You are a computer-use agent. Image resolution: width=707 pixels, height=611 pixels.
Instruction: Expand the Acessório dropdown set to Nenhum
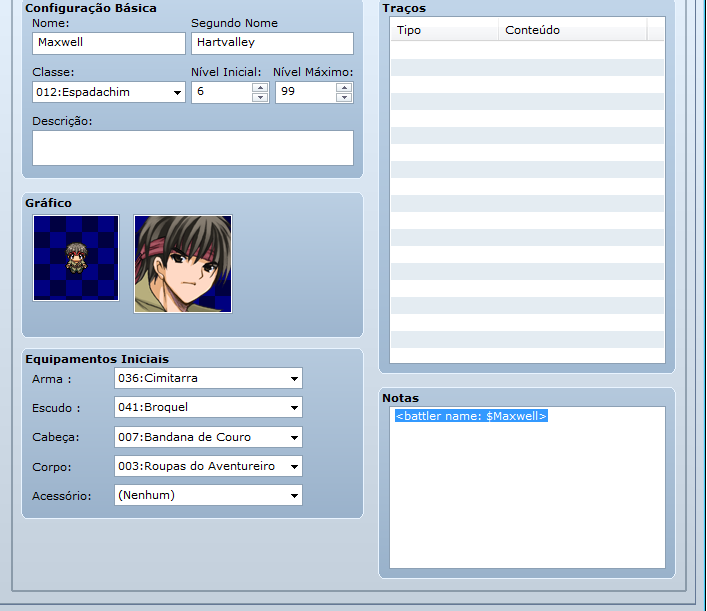(x=208, y=495)
